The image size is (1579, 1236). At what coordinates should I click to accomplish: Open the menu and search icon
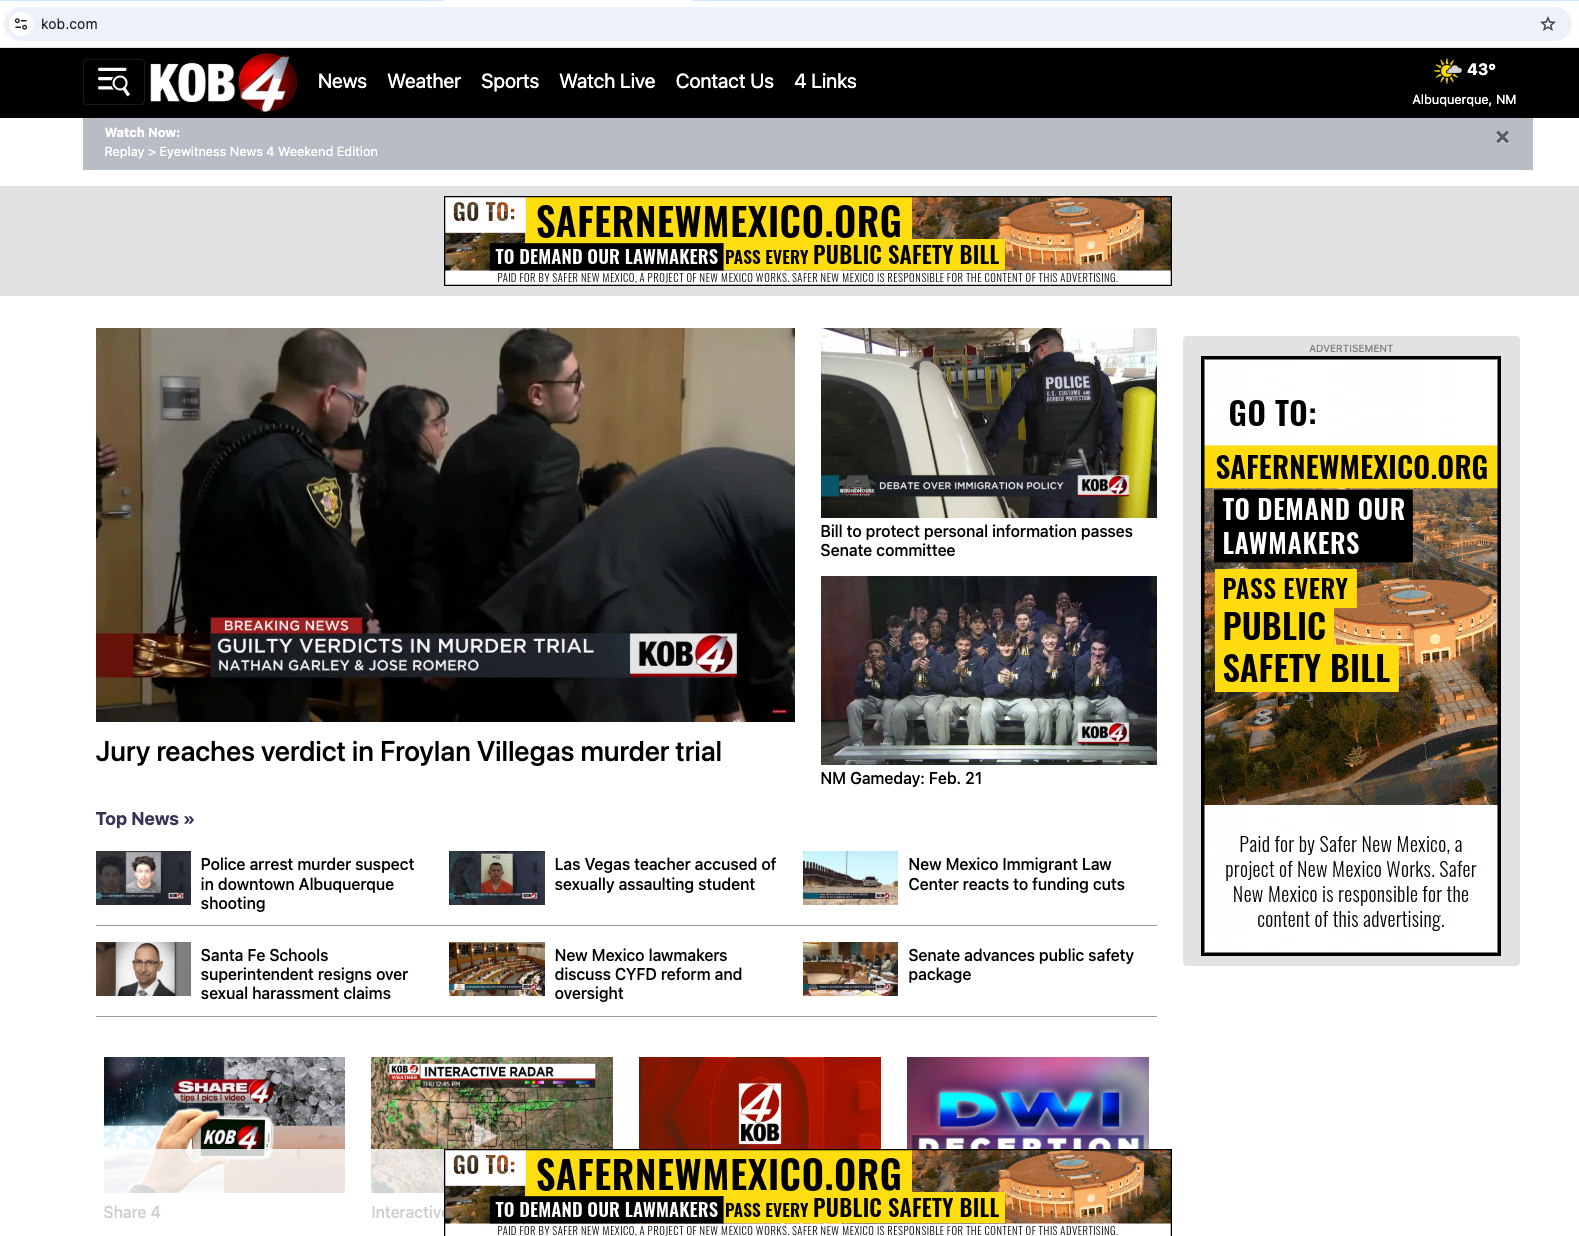click(114, 82)
